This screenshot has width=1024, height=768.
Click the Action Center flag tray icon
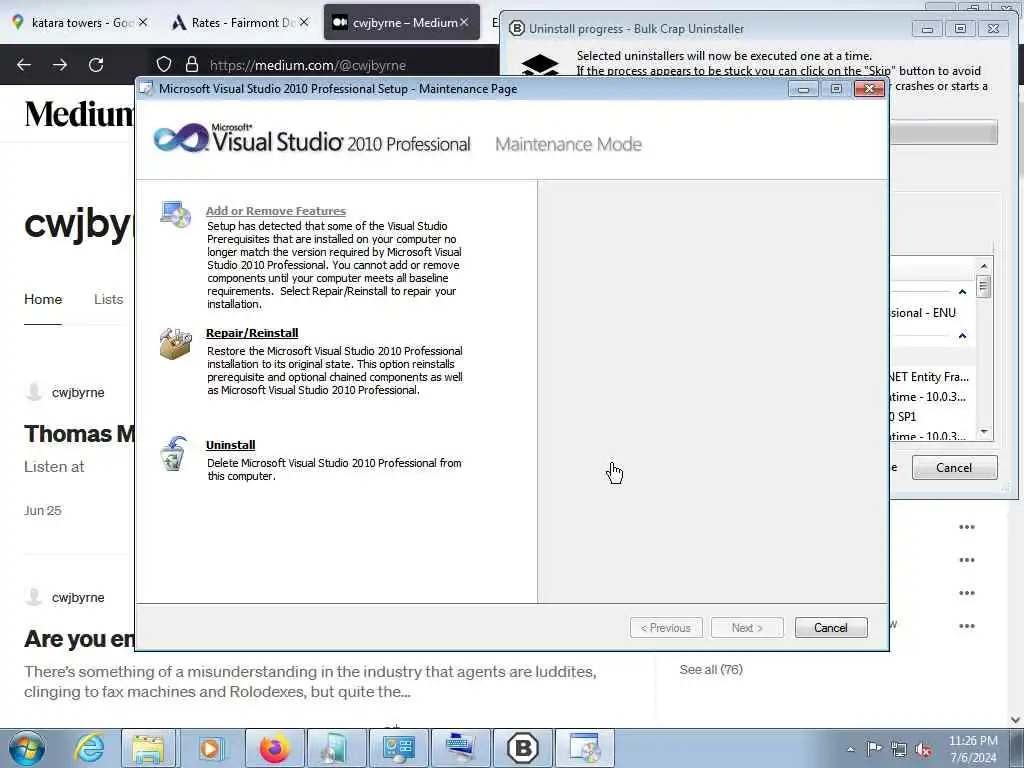coord(874,749)
